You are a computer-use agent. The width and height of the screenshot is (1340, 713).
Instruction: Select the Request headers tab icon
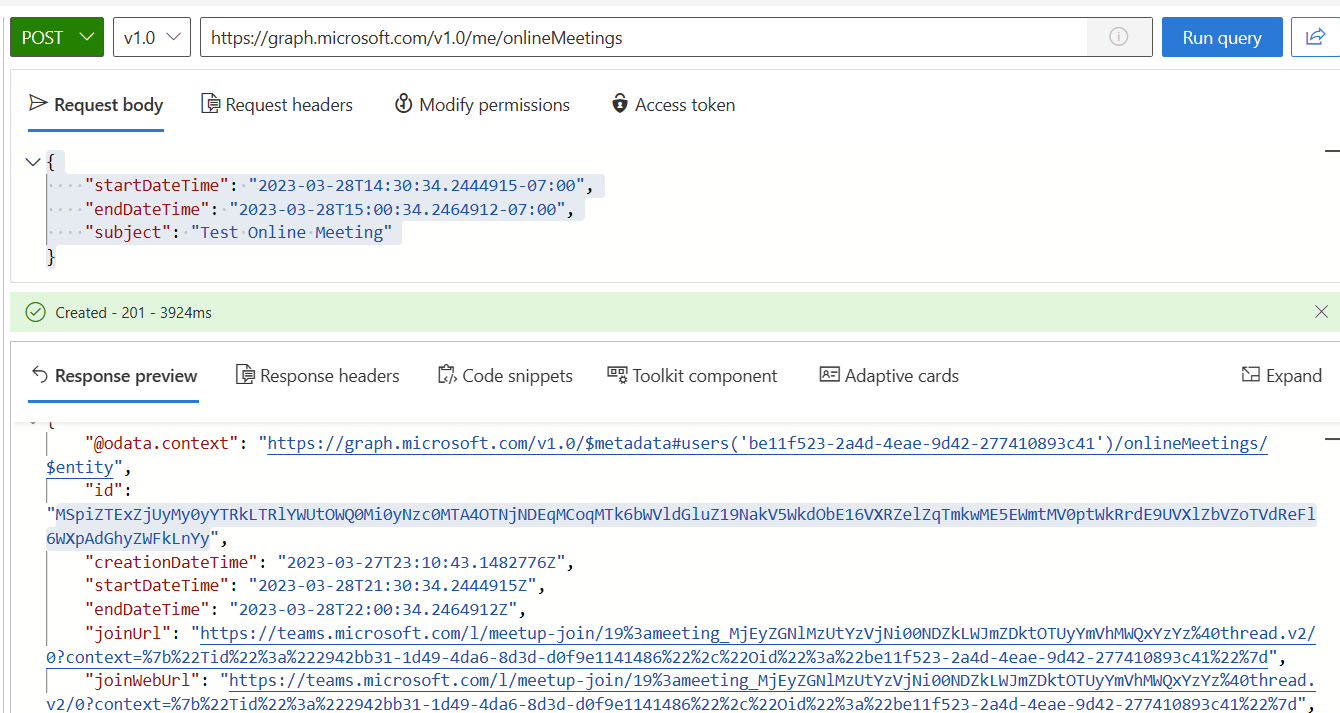pyautogui.click(x=210, y=103)
